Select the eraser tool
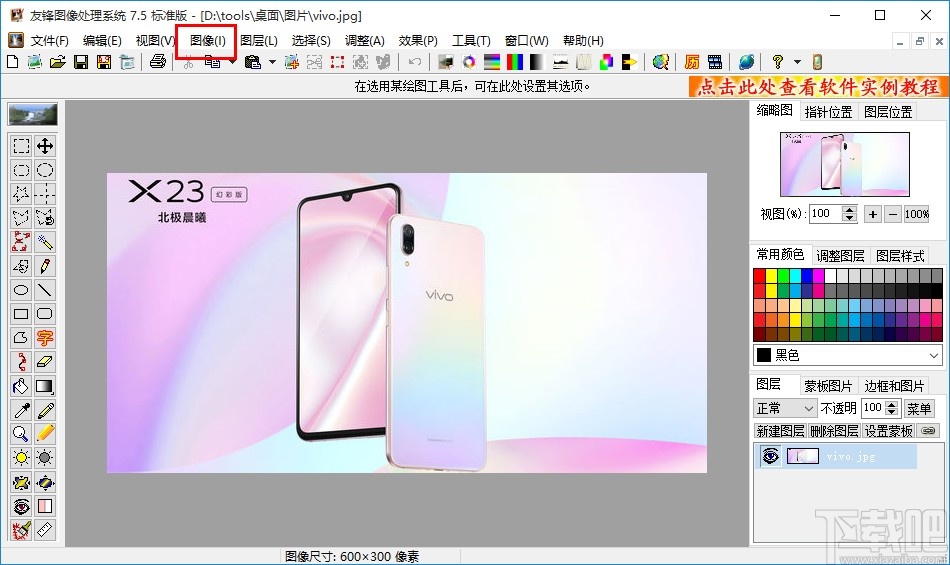This screenshot has width=950, height=565. coord(45,362)
